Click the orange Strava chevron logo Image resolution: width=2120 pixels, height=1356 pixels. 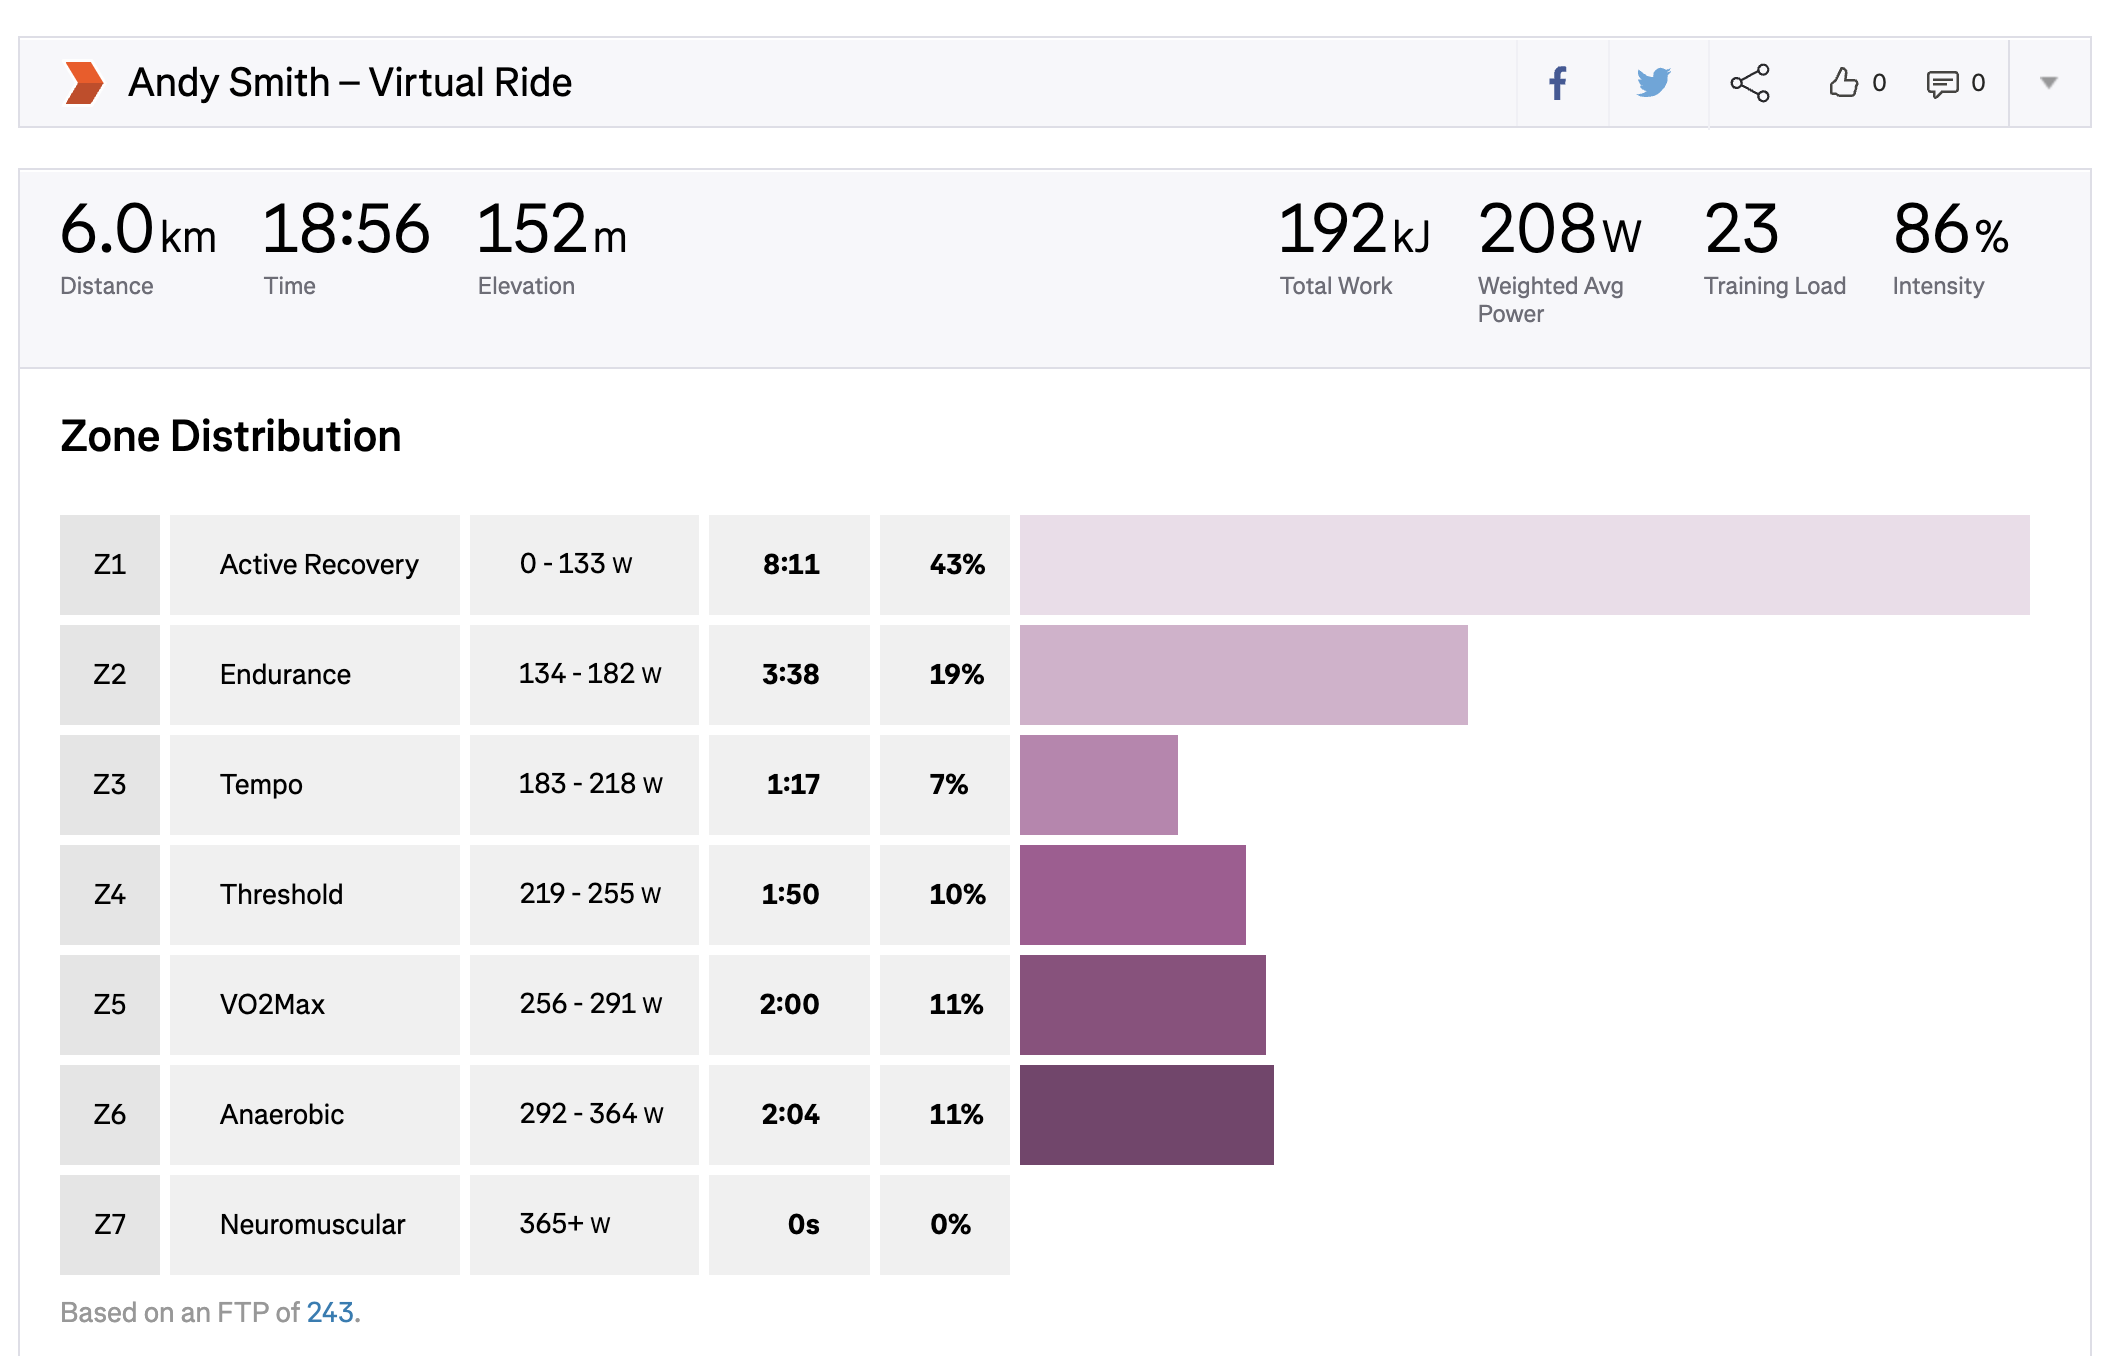[84, 83]
